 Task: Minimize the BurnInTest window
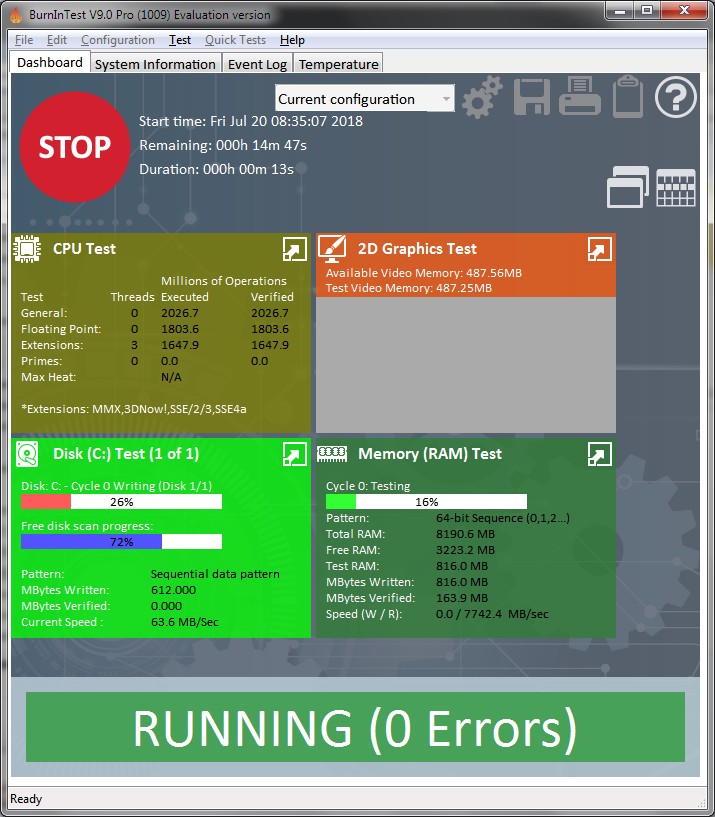click(x=620, y=10)
